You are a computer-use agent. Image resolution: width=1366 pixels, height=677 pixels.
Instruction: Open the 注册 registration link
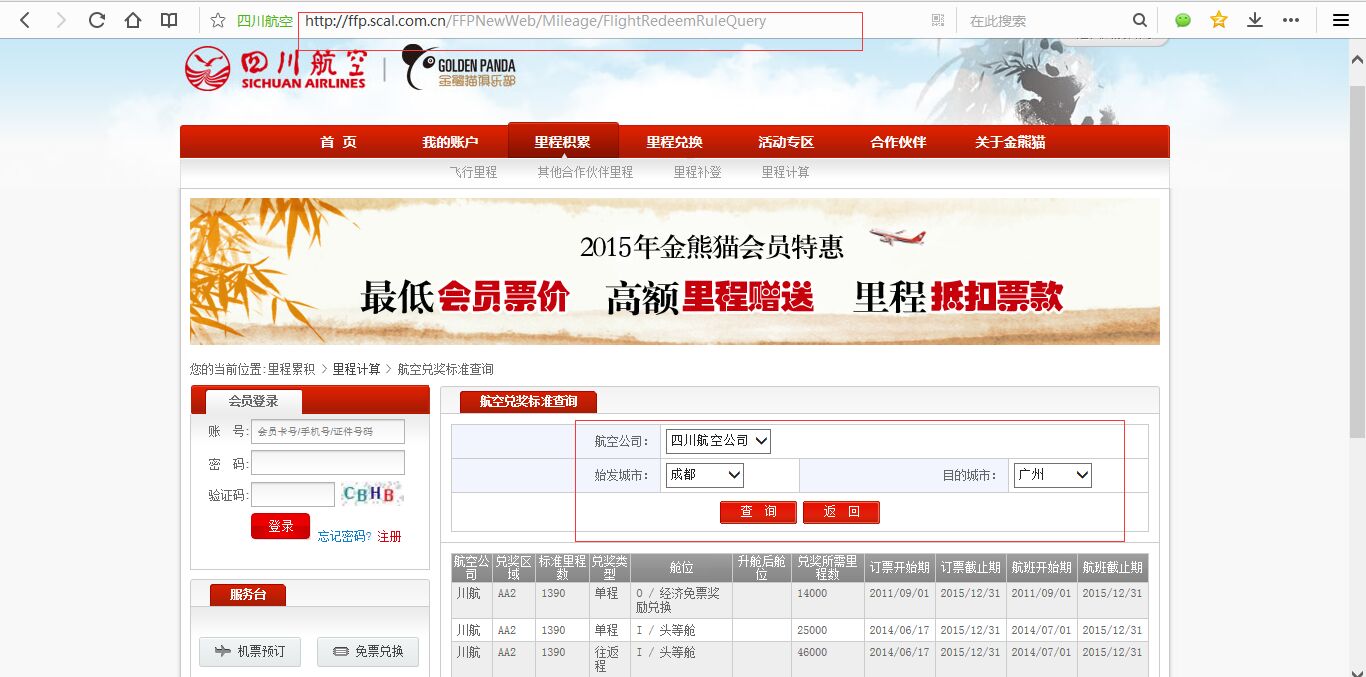pyautogui.click(x=389, y=536)
